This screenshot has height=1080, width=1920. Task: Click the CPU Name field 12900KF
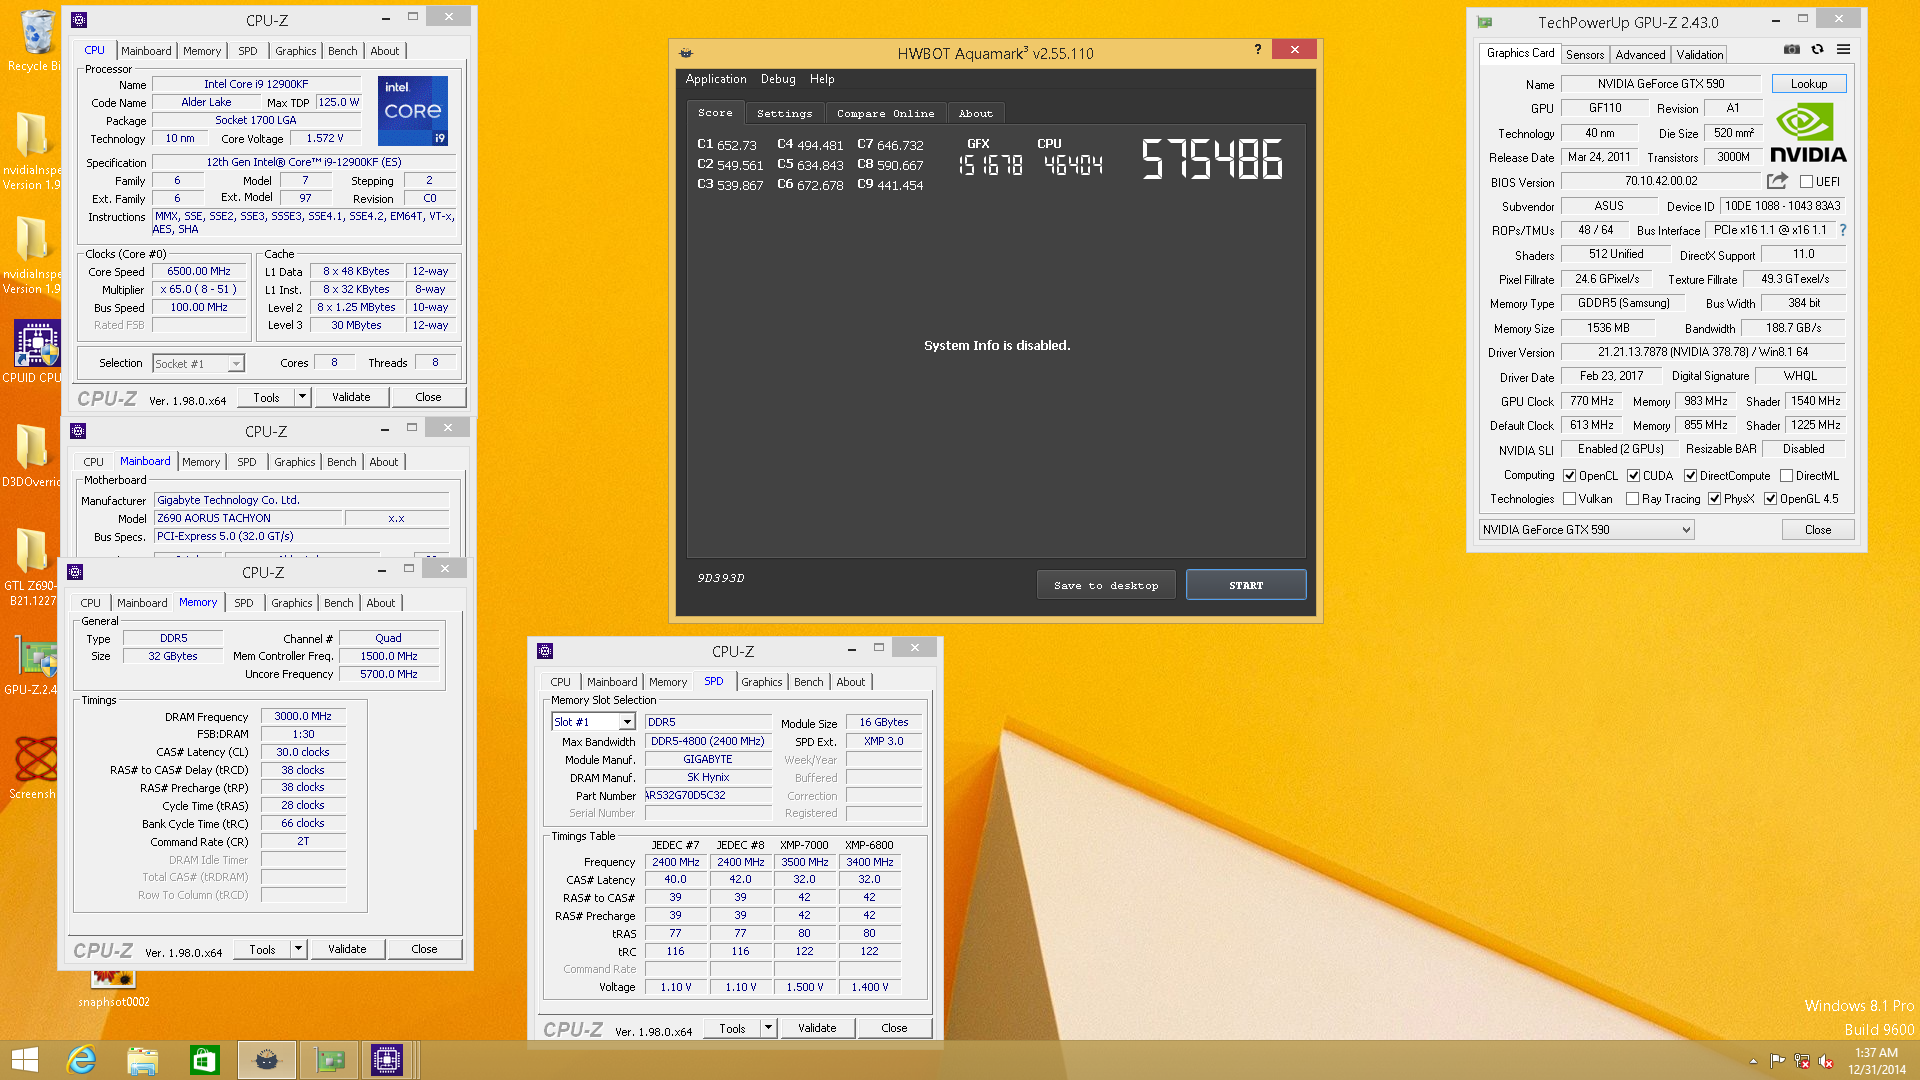click(x=256, y=84)
